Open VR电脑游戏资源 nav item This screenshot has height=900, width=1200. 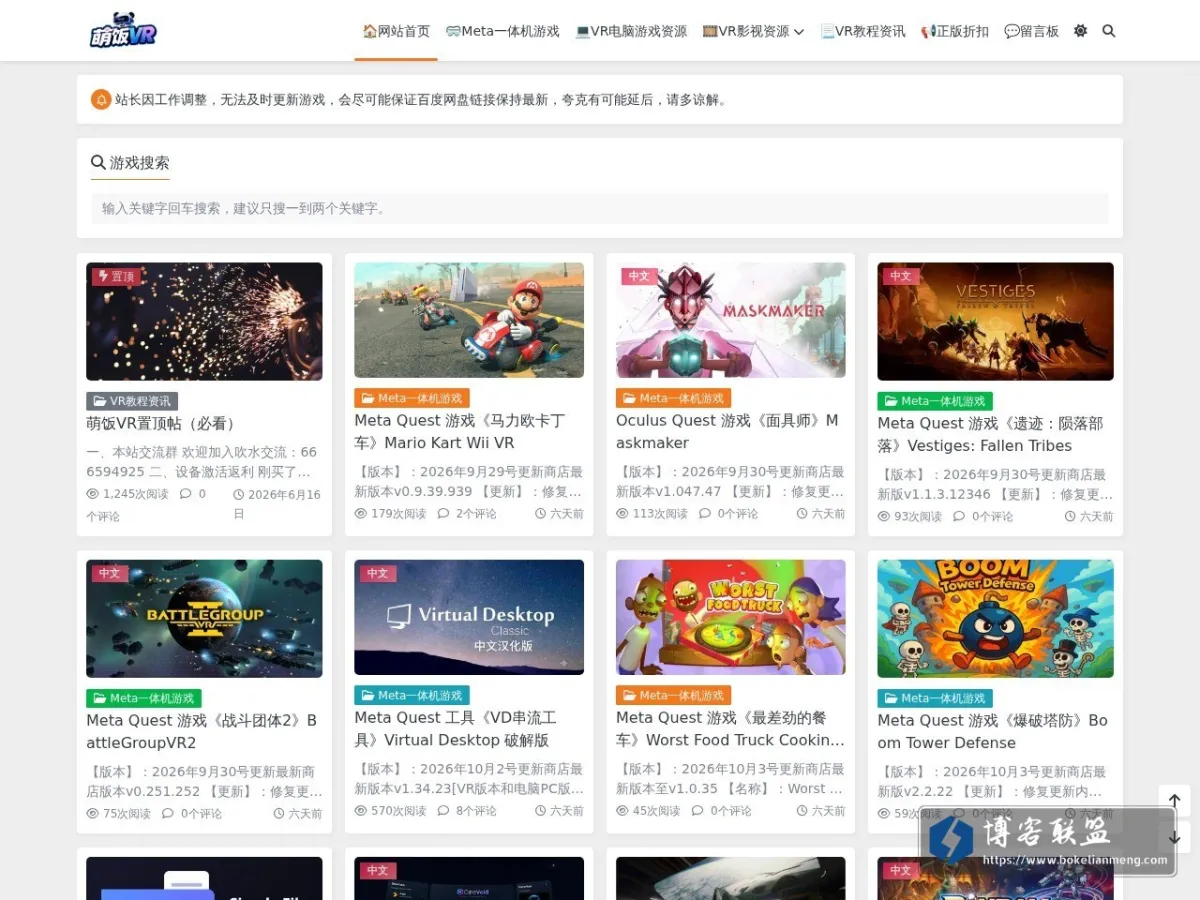(631, 31)
